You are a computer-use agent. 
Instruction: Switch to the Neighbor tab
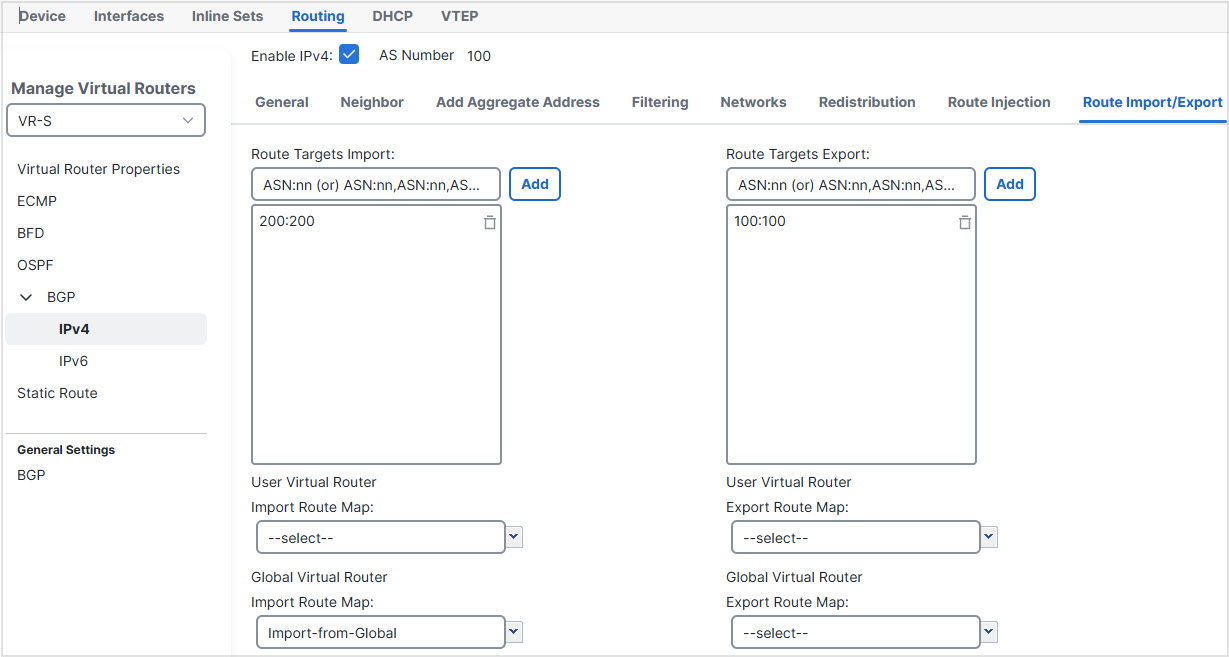(372, 102)
